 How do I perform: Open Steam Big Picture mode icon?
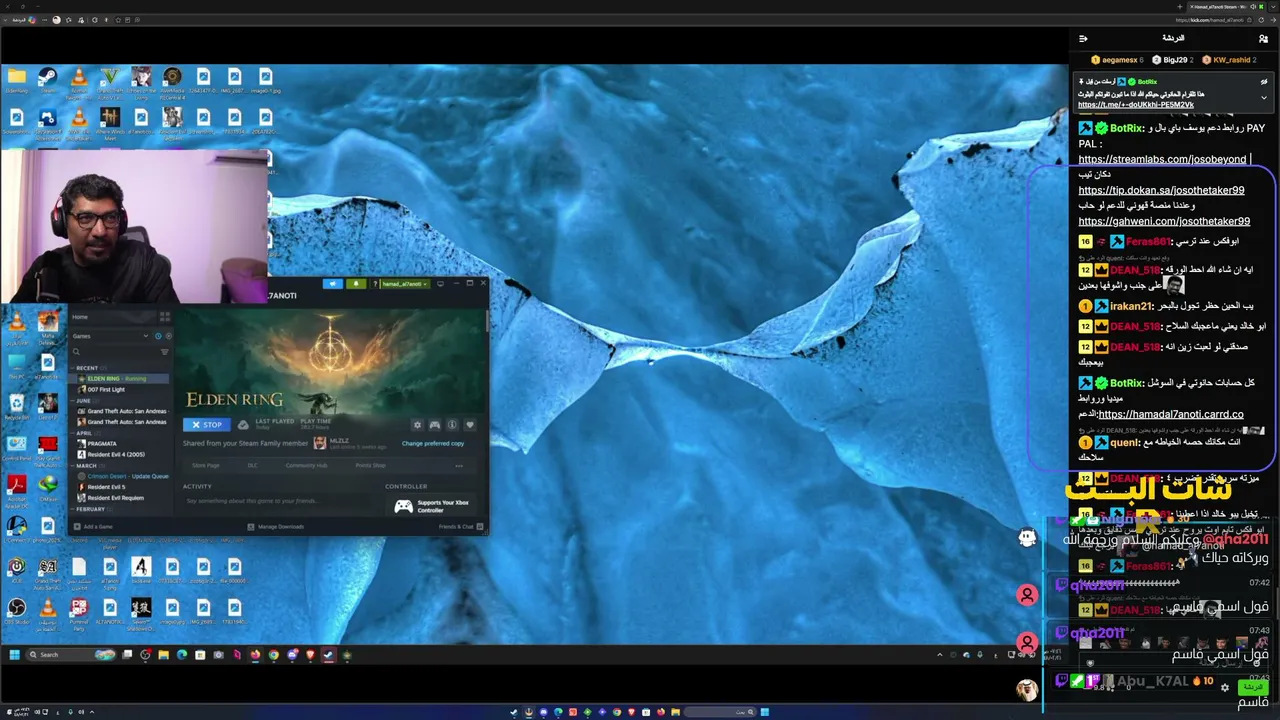tap(440, 284)
